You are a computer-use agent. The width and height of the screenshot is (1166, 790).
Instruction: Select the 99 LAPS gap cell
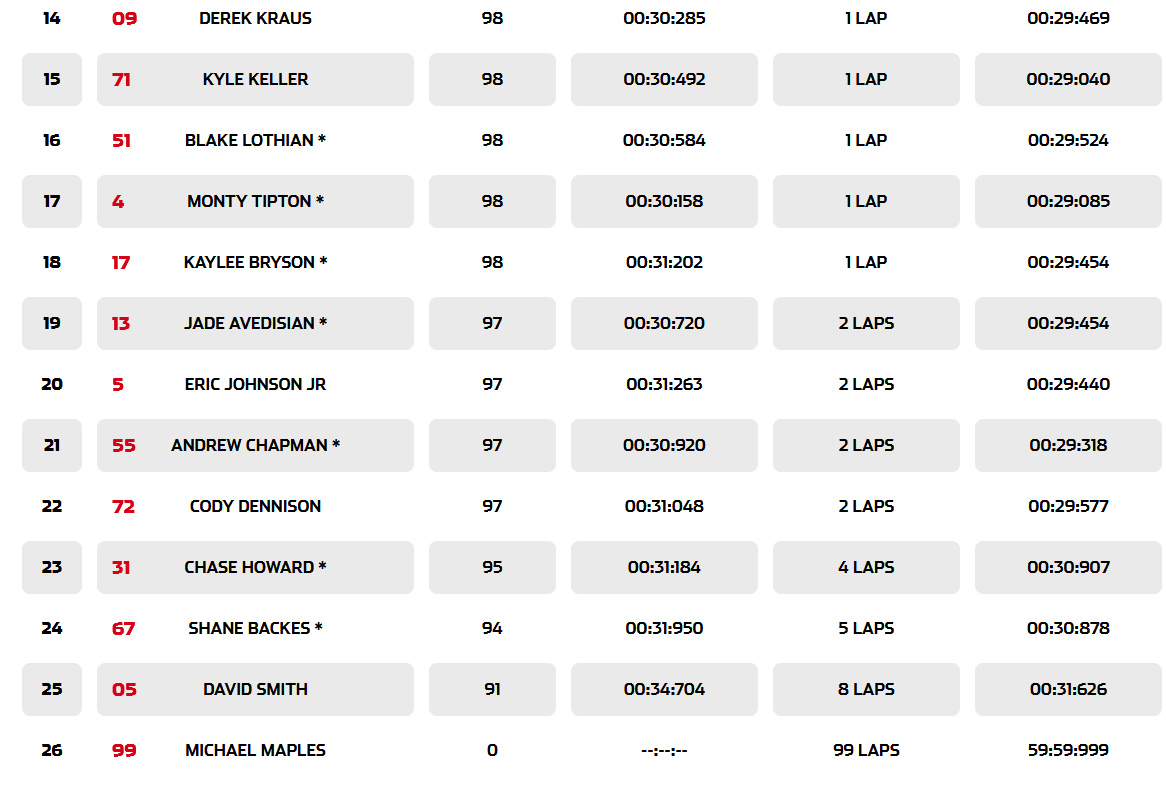pos(866,751)
